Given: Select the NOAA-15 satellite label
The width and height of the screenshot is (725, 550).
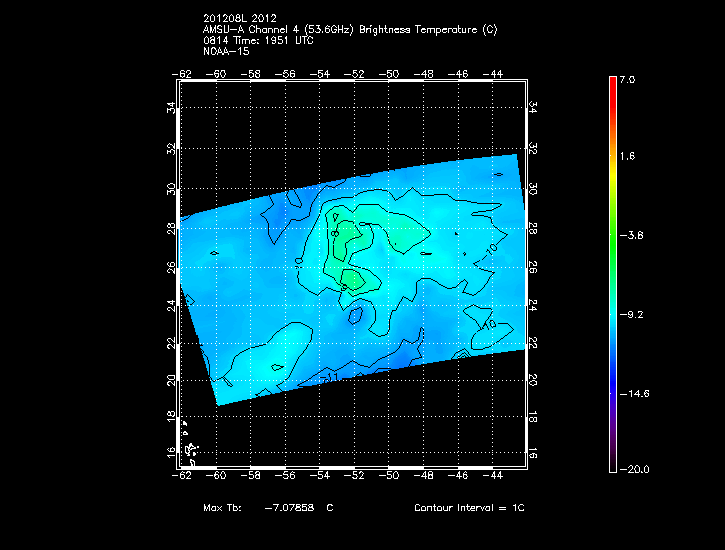Looking at the screenshot, I should point(226,51).
